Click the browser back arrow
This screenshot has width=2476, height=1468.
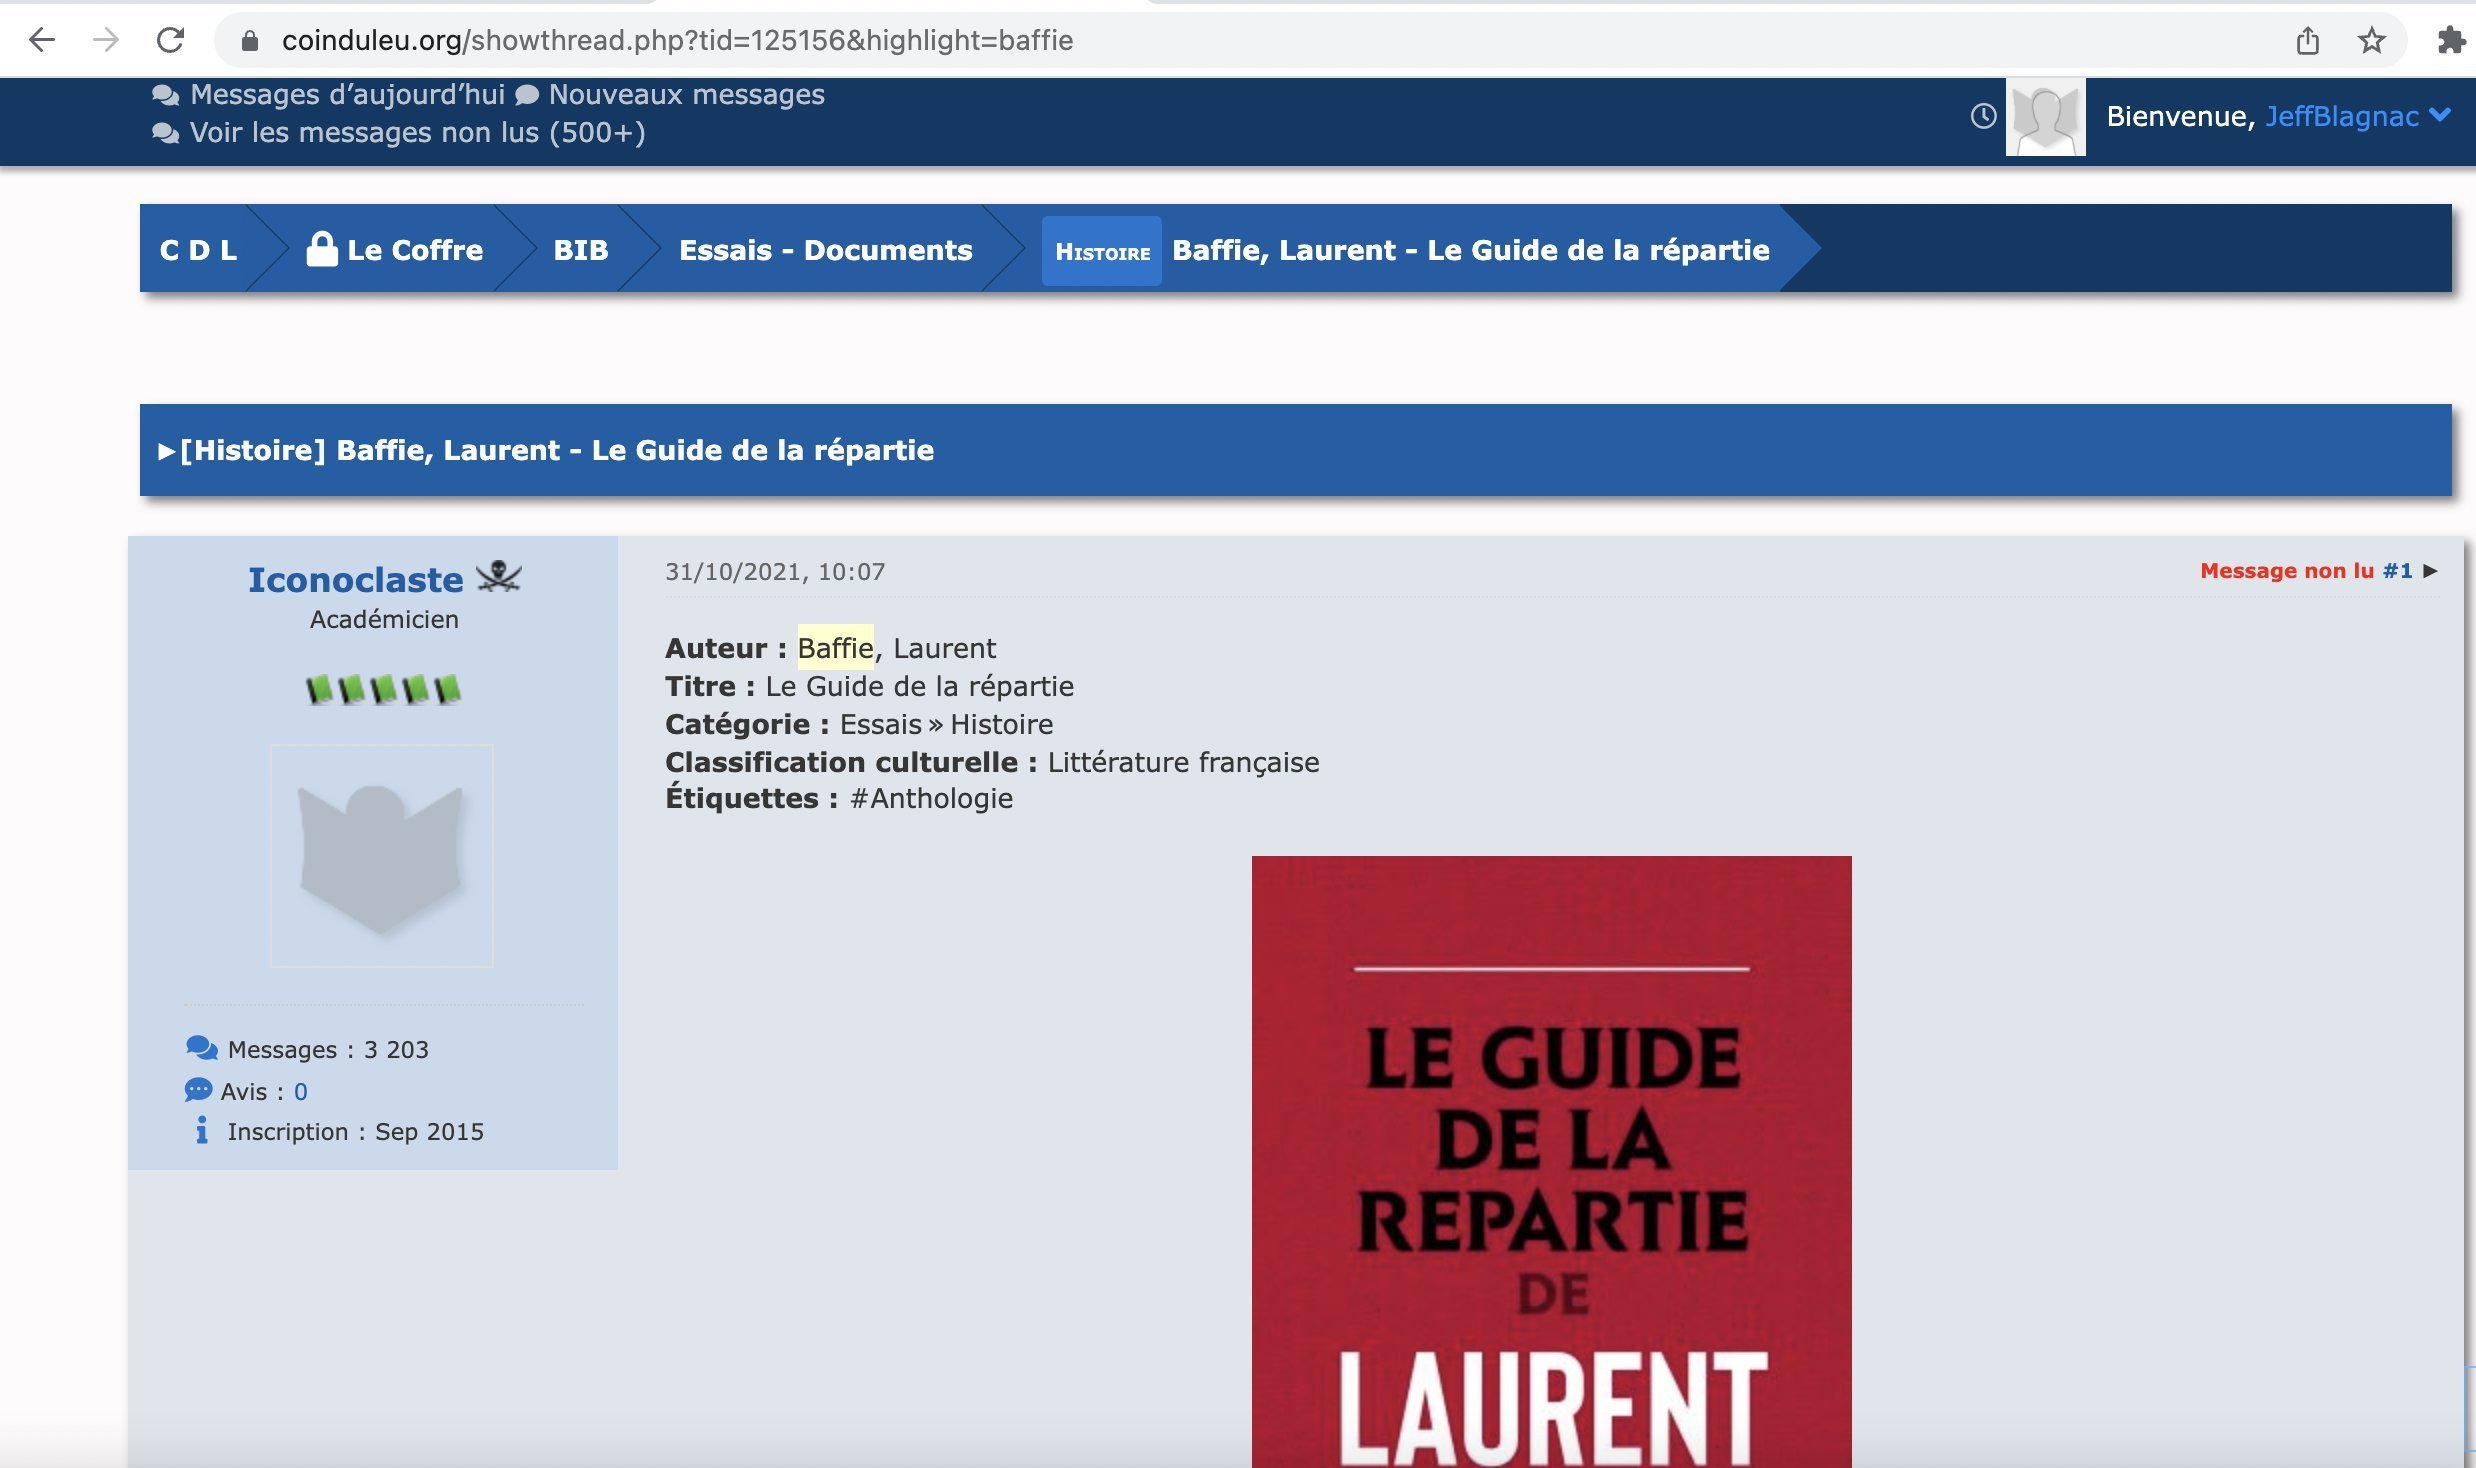41,40
